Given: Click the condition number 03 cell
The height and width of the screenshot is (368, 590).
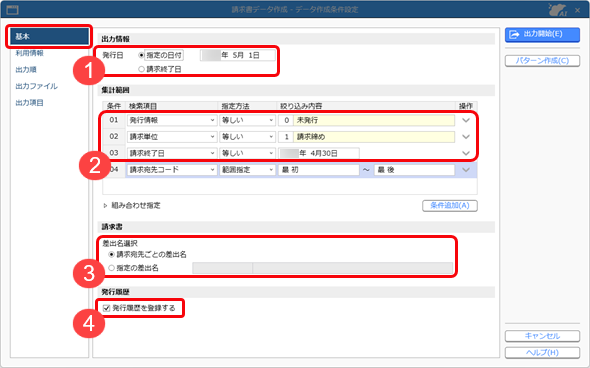Looking at the screenshot, I should point(114,153).
